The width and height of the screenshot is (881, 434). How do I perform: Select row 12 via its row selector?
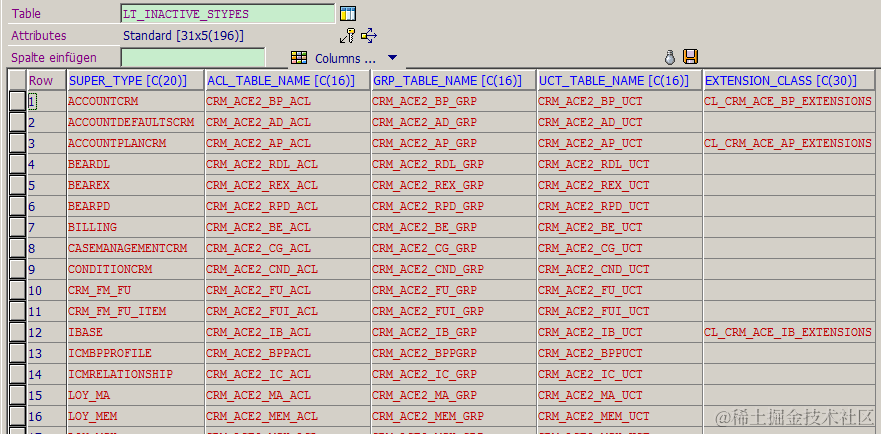17,332
